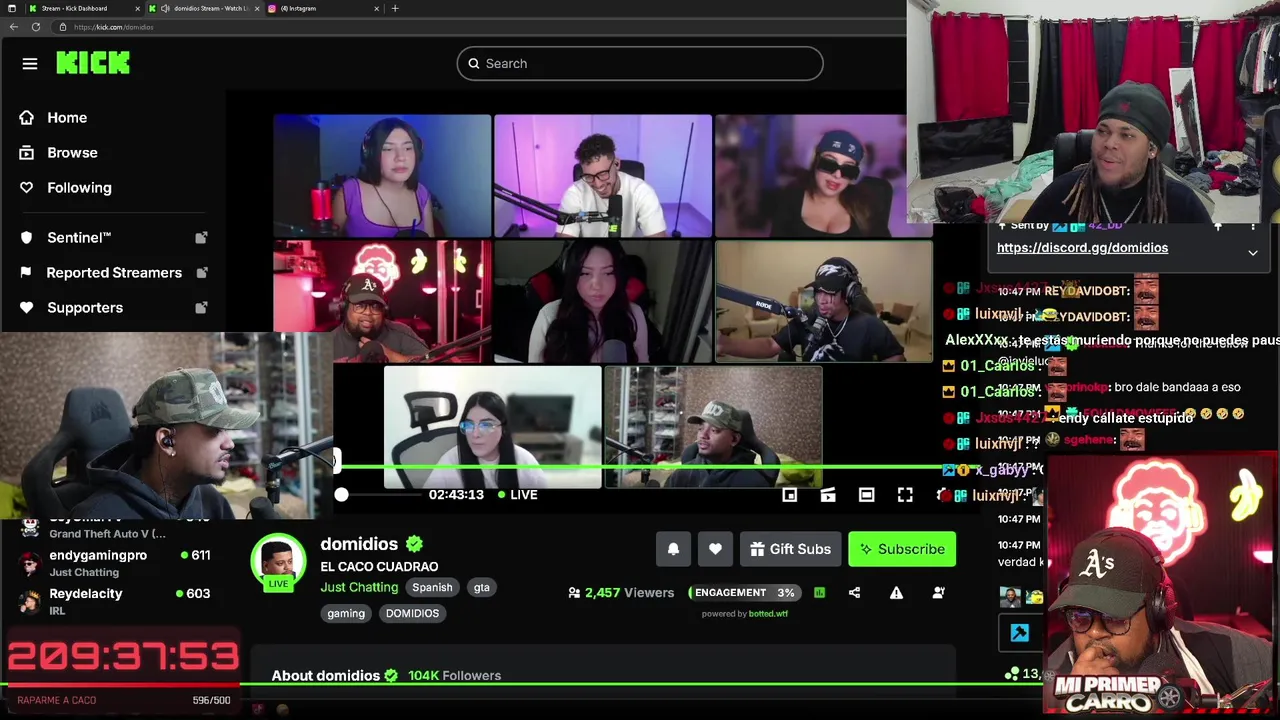This screenshot has height=720, width=1280.
Task: Click the search magnifier icon
Action: (x=474, y=64)
